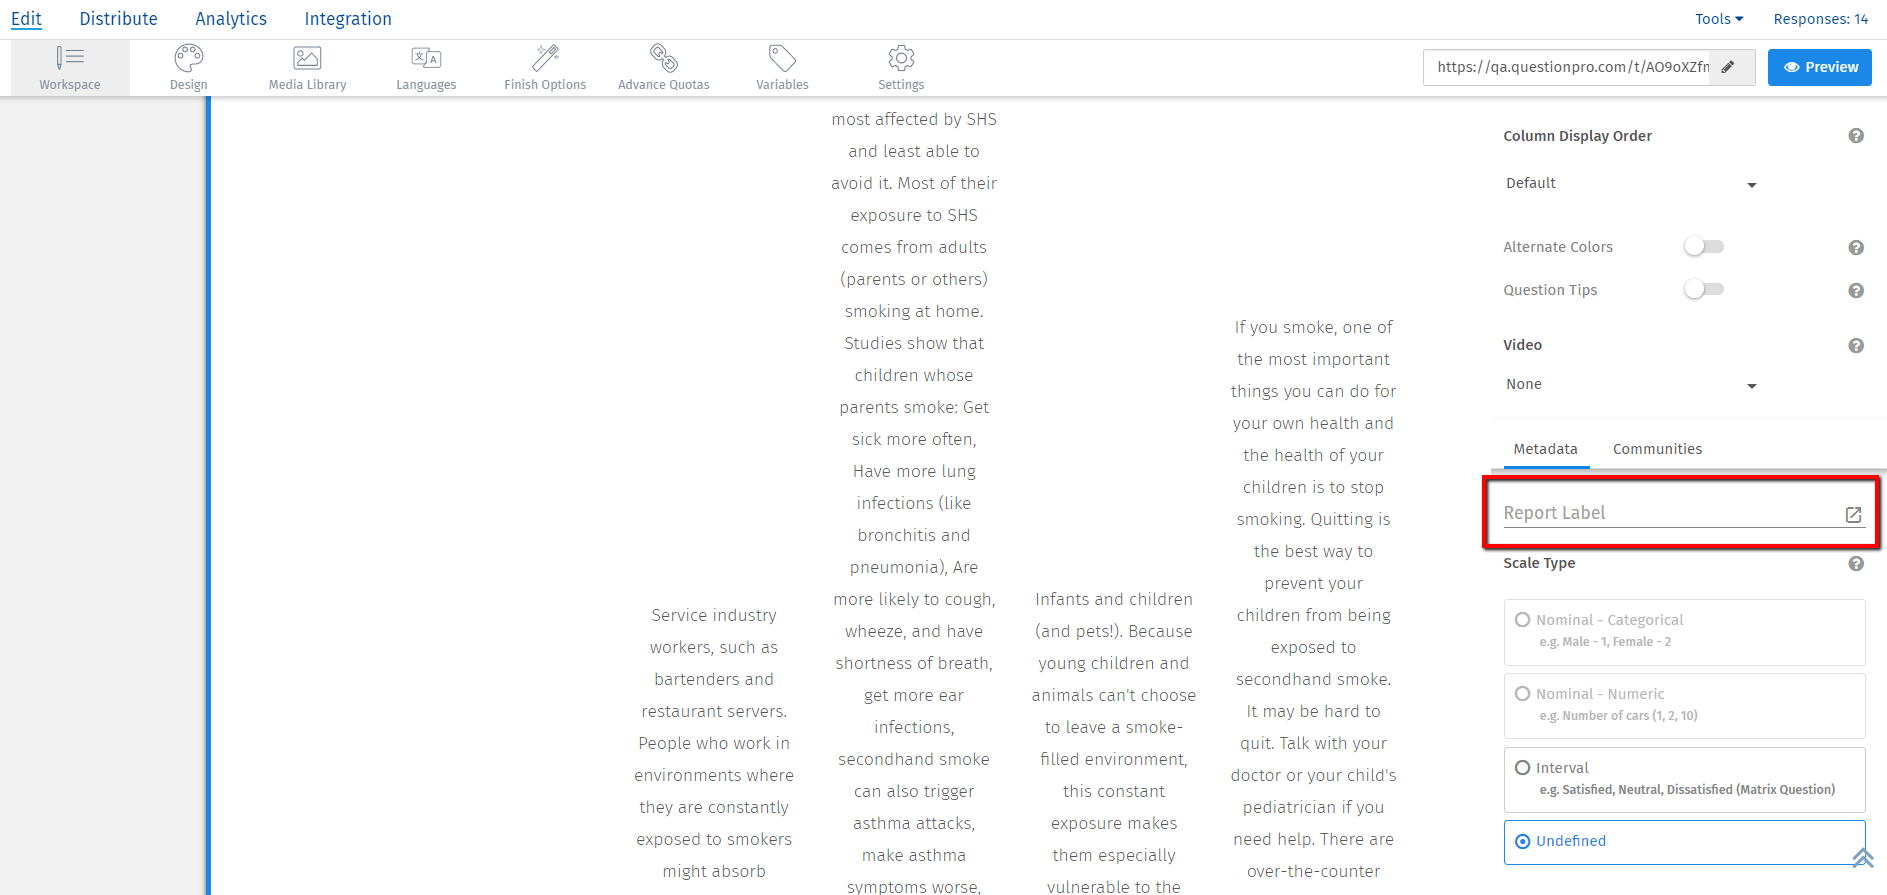
Task: Go to the Distribute menu
Action: click(x=118, y=19)
